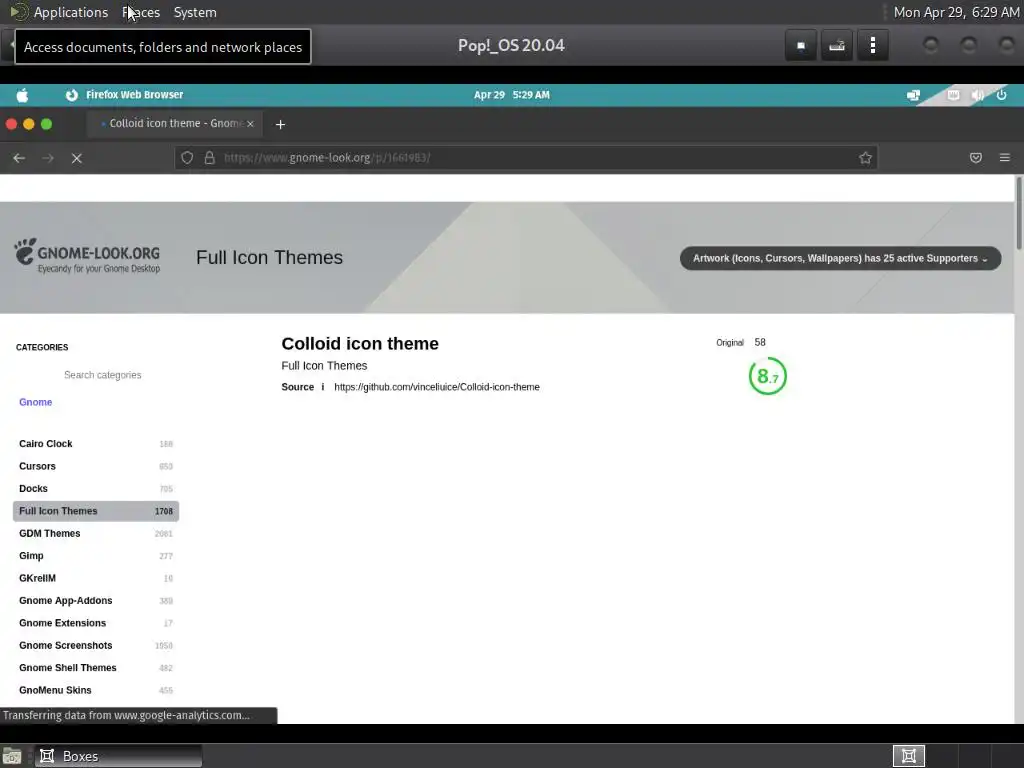The image size is (1024, 768).
Task: Click the Boxes taskbar button
Action: click(118, 756)
